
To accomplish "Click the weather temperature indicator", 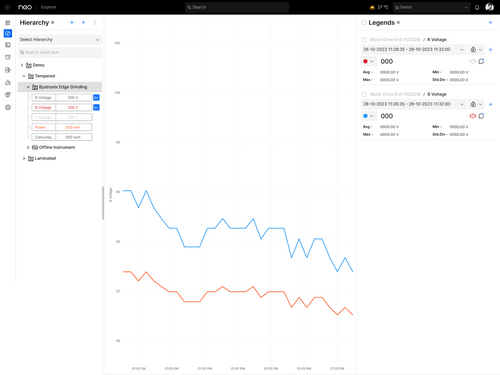I will tap(379, 7).
